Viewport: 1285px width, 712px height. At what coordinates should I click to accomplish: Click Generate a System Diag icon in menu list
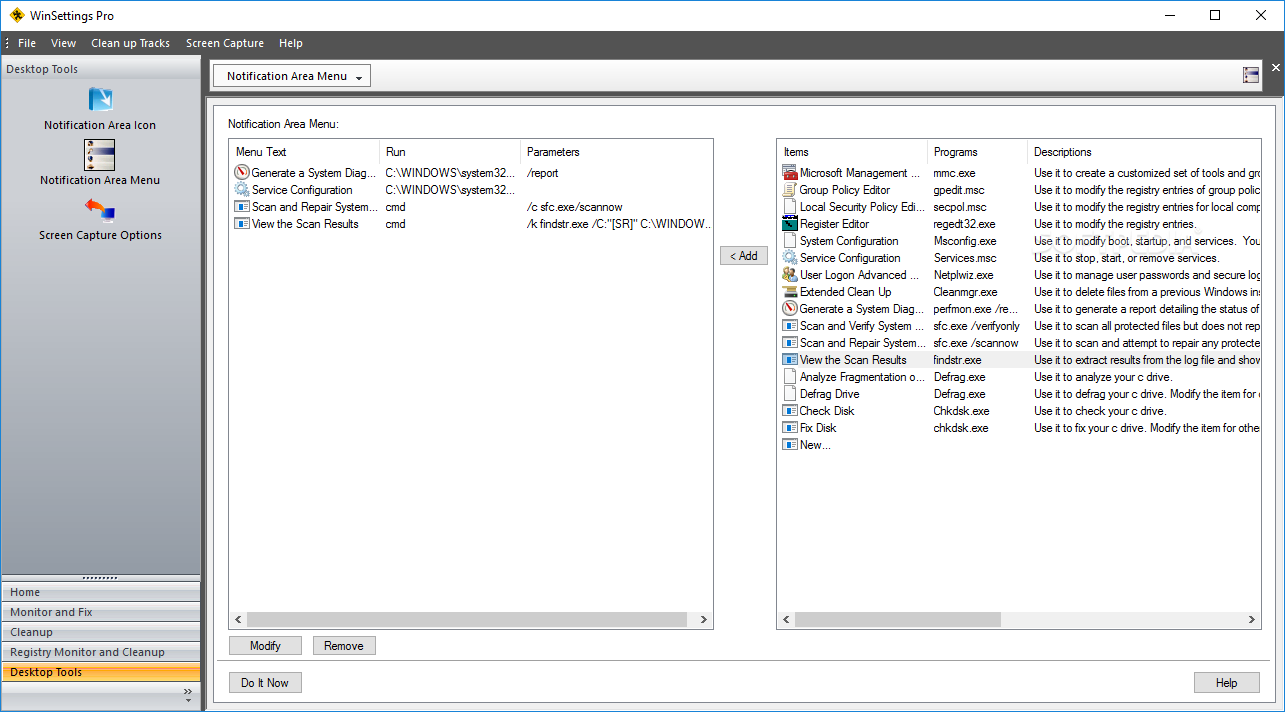242,173
